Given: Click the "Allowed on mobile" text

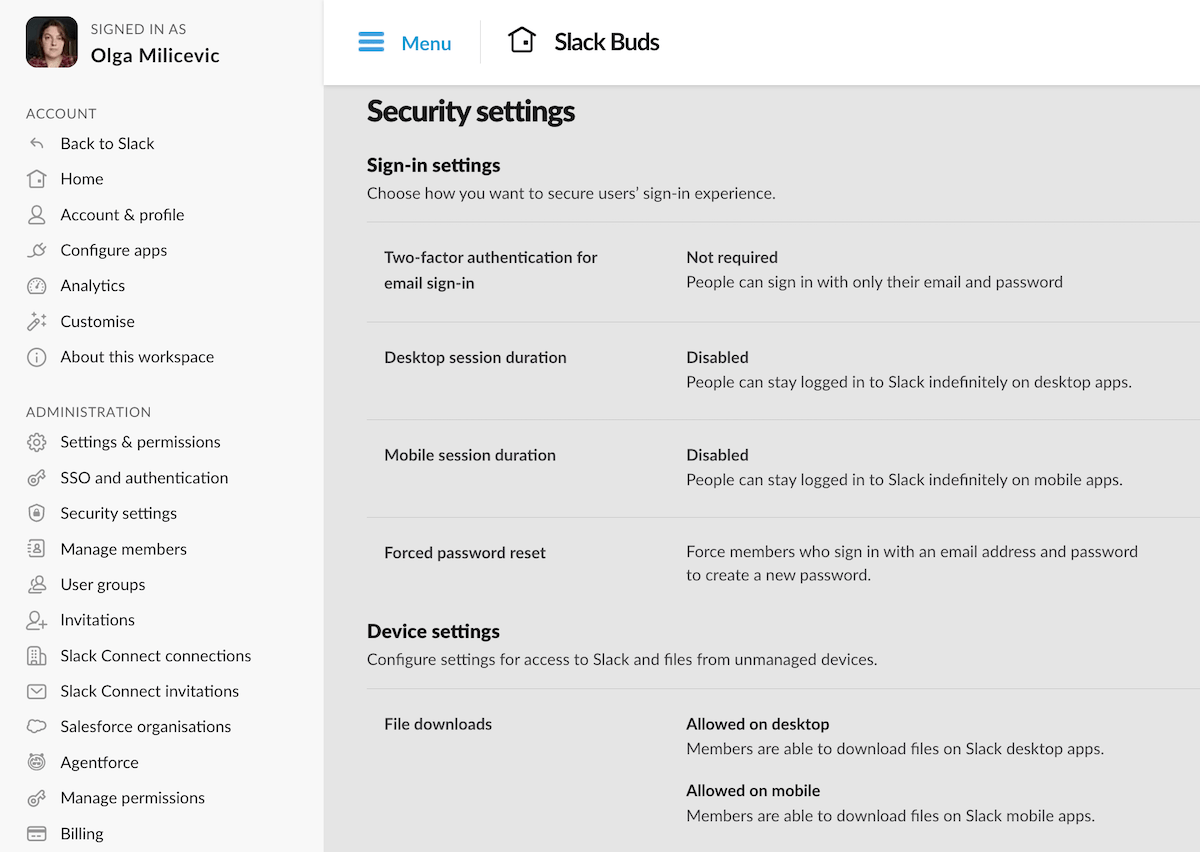Looking at the screenshot, I should click(x=753, y=791).
